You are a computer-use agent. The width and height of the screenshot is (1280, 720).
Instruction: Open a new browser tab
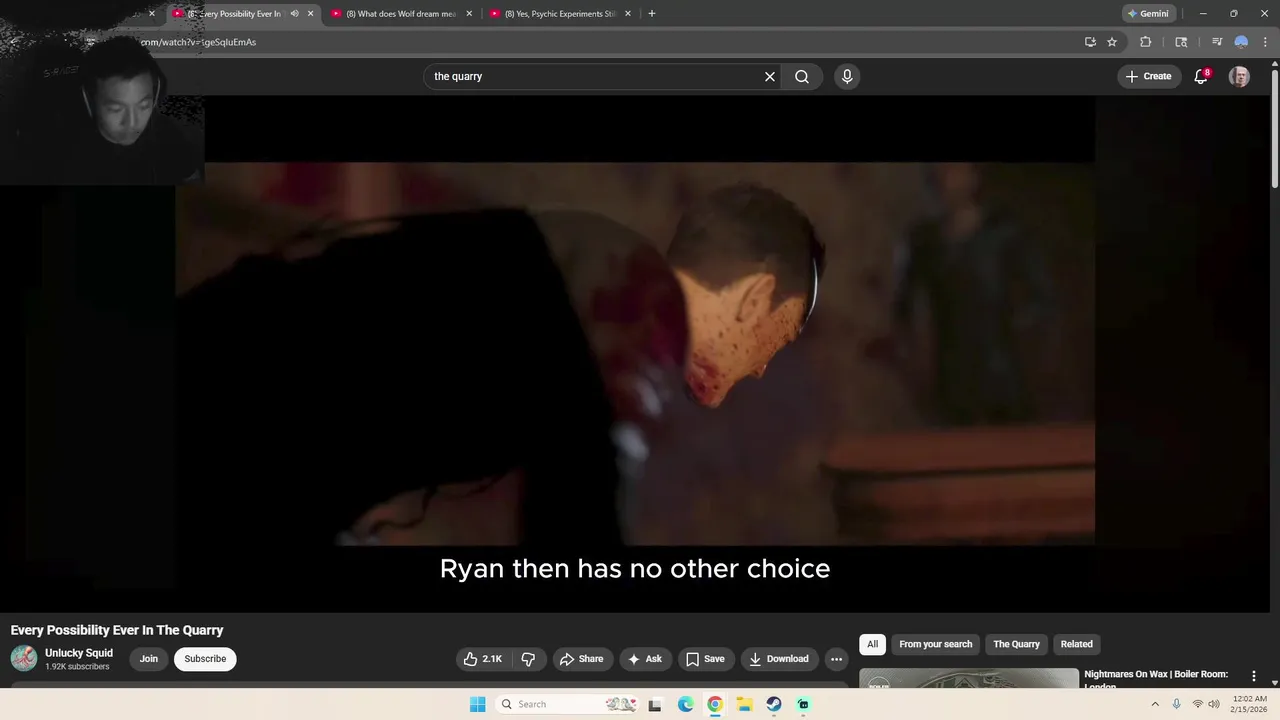coord(652,14)
